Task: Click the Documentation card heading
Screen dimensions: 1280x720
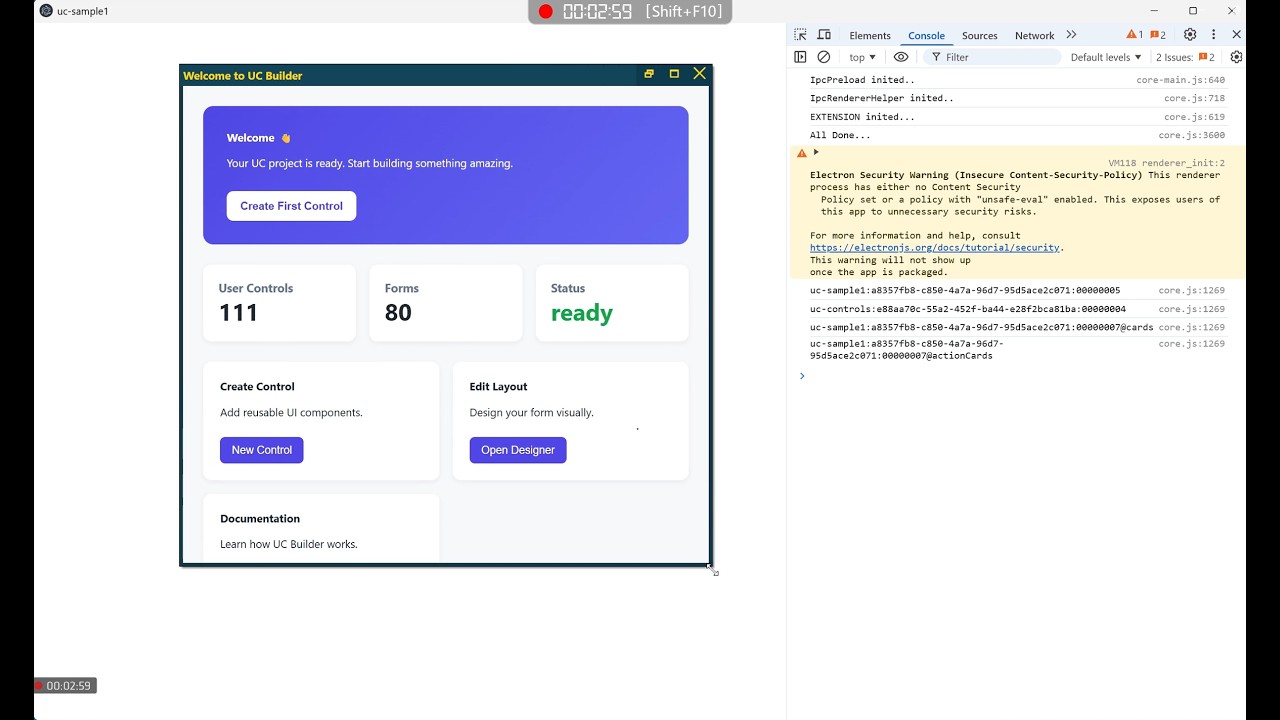Action: pos(260,518)
